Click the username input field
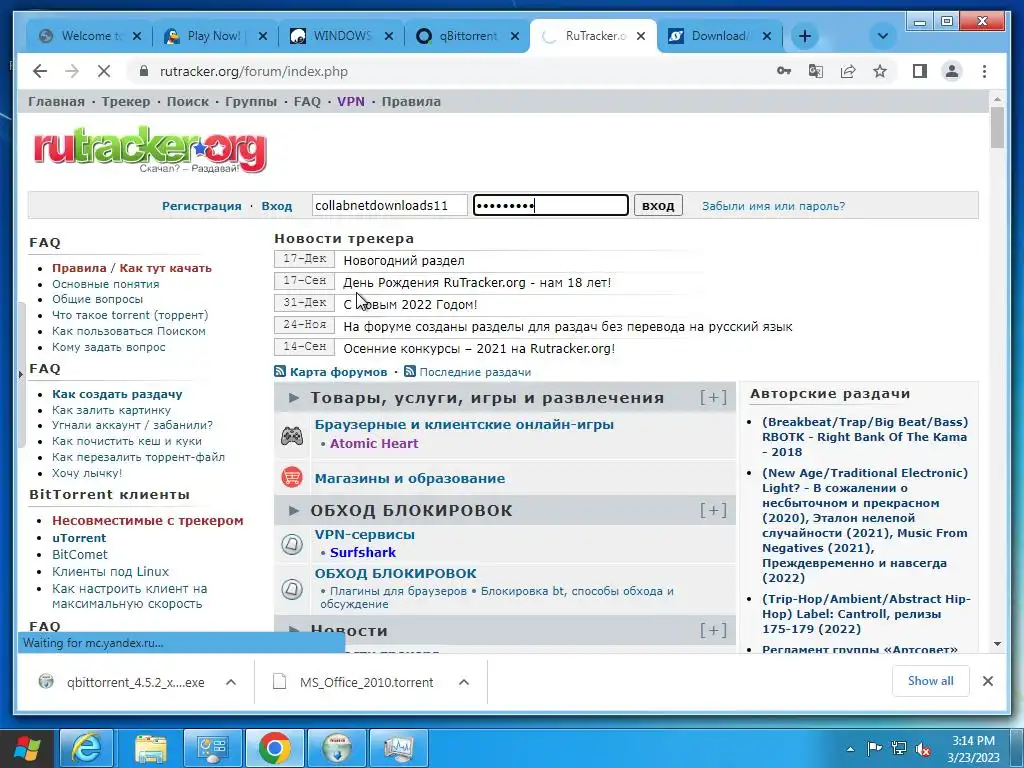 point(390,205)
